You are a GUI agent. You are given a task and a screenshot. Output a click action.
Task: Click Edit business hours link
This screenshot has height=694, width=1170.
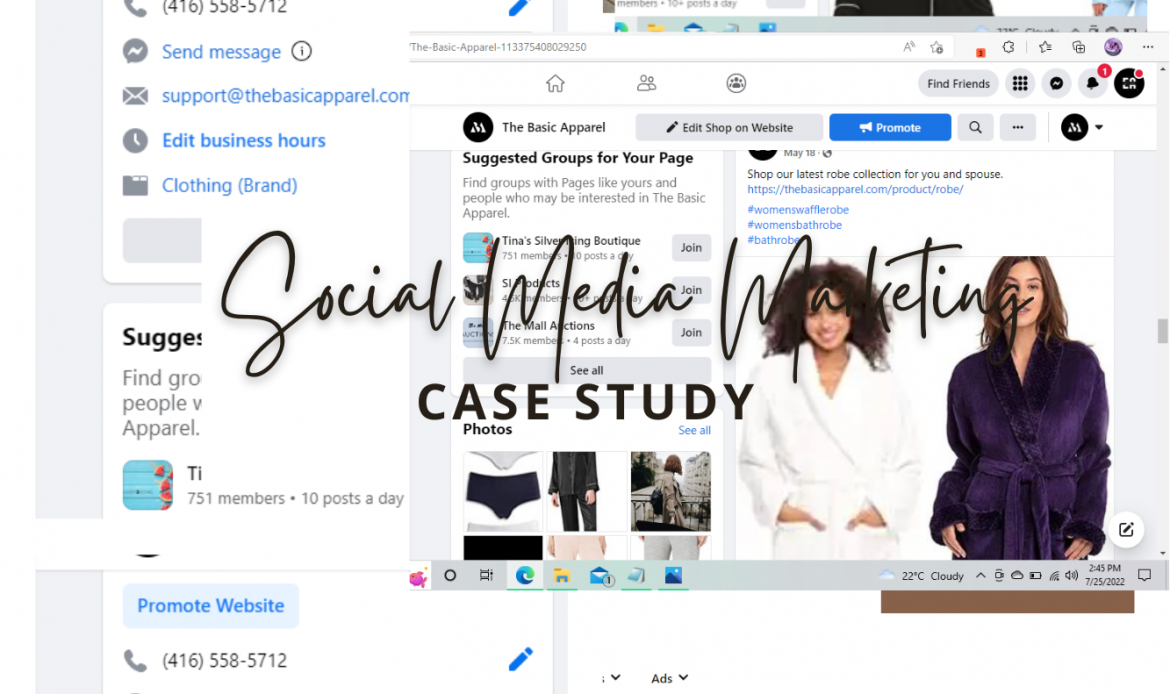point(244,140)
